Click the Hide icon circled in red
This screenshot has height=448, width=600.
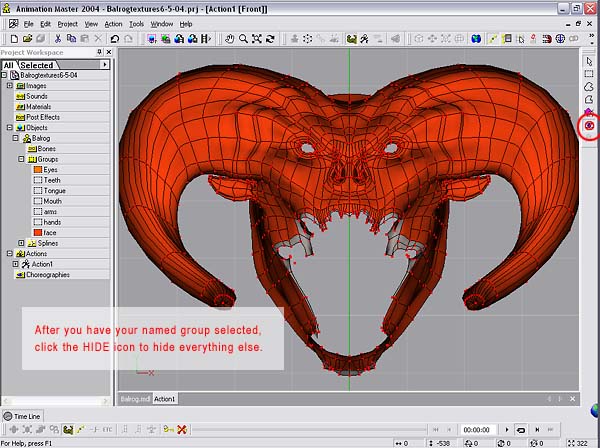coord(589,126)
